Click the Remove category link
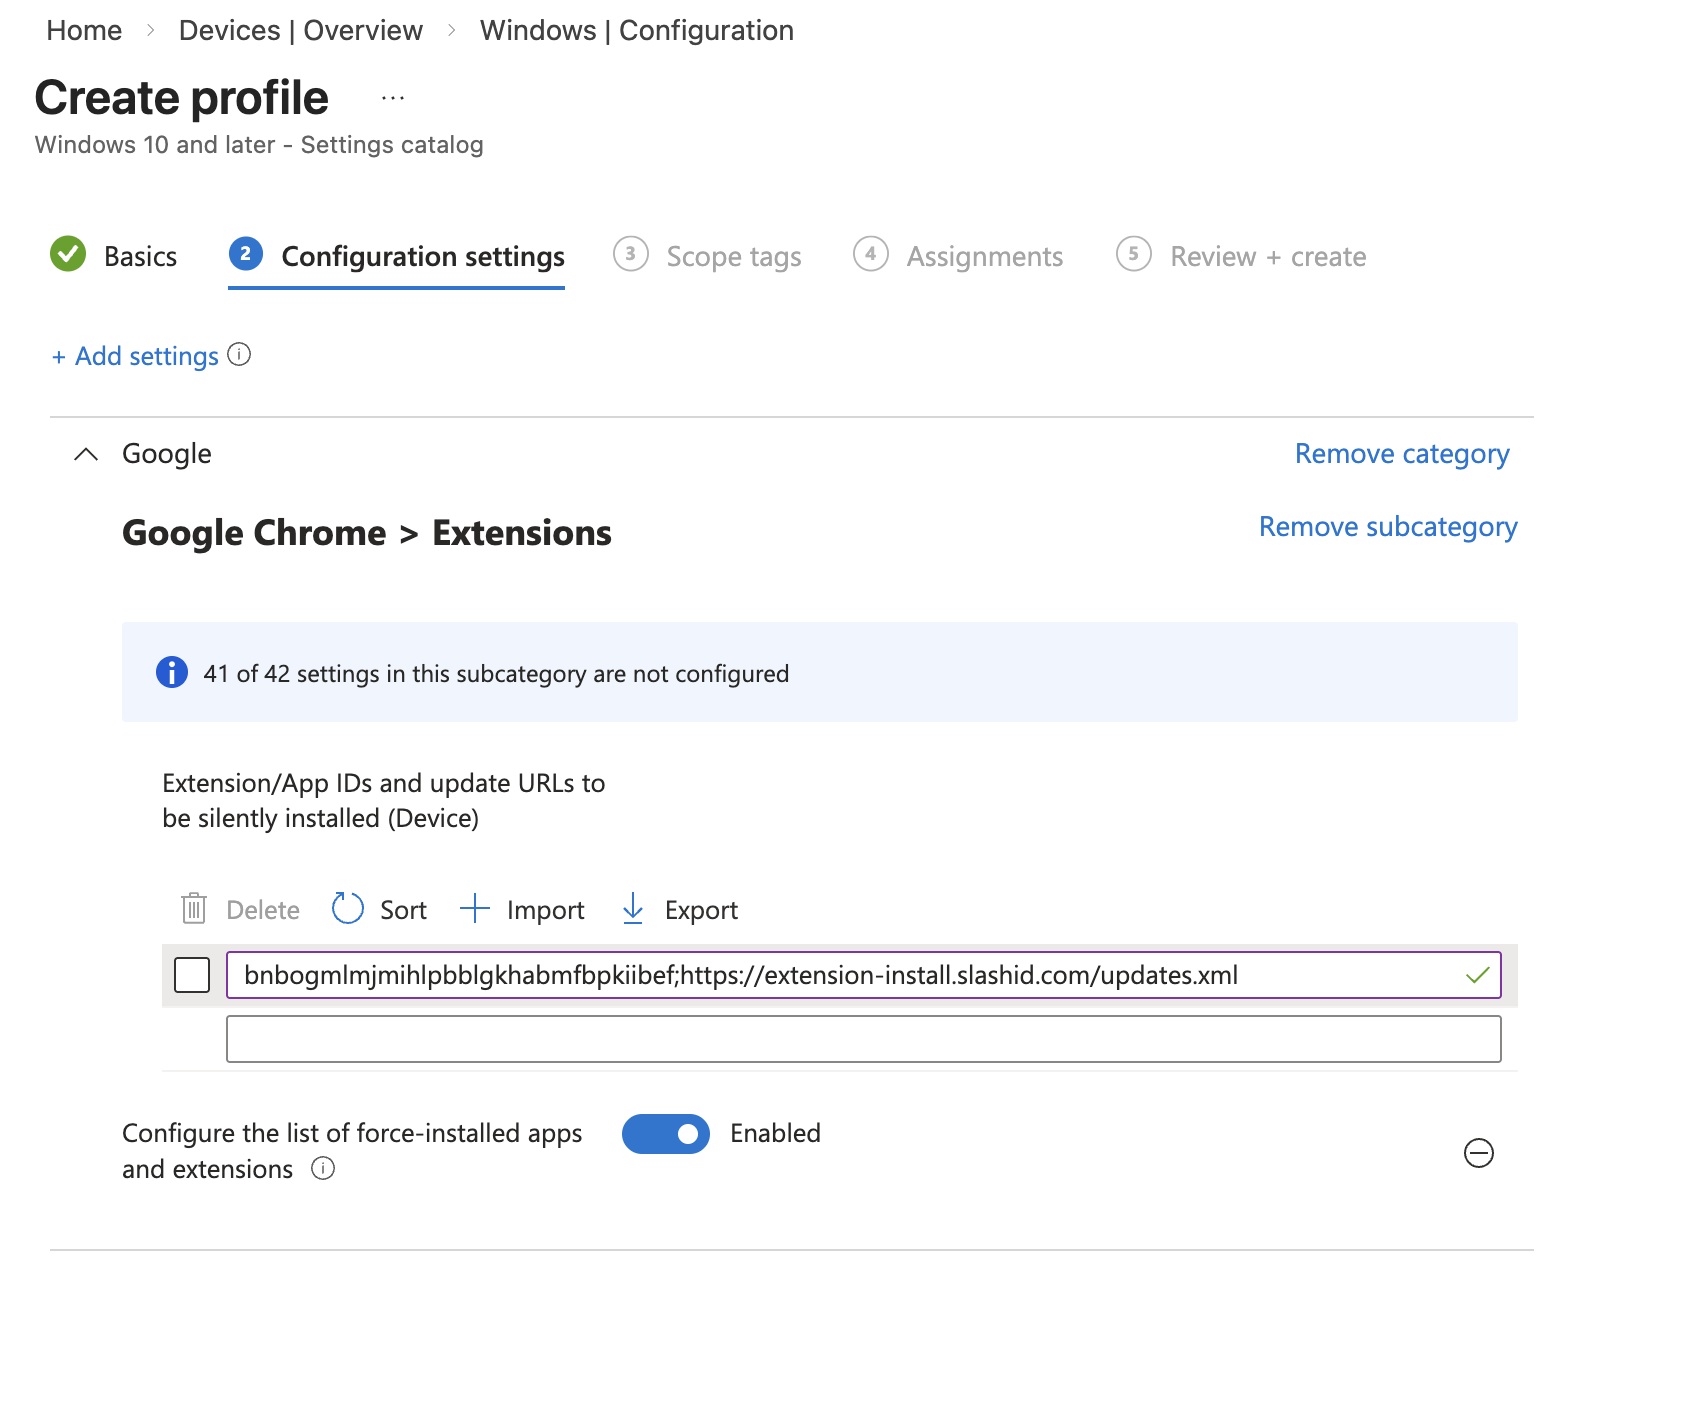1708x1408 pixels. (x=1402, y=453)
